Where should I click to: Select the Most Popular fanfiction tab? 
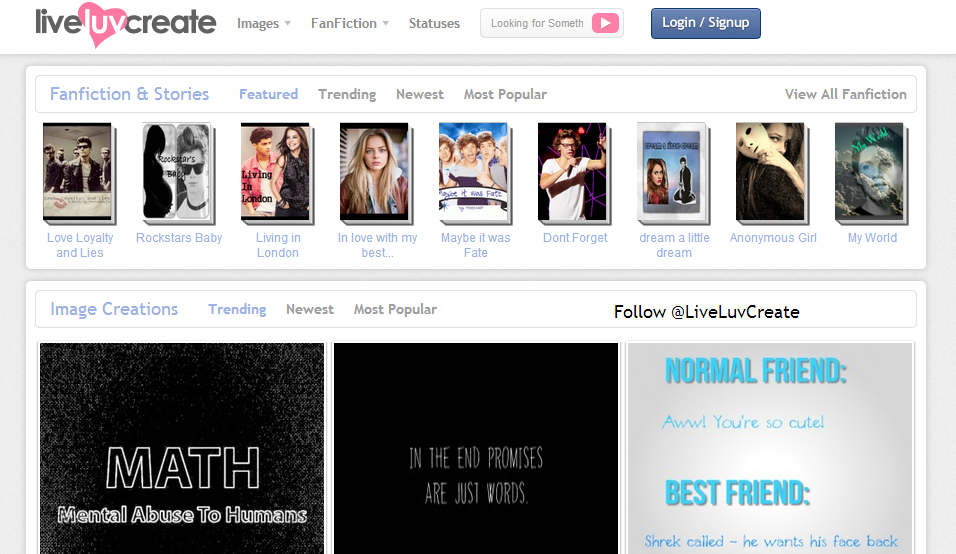point(505,94)
